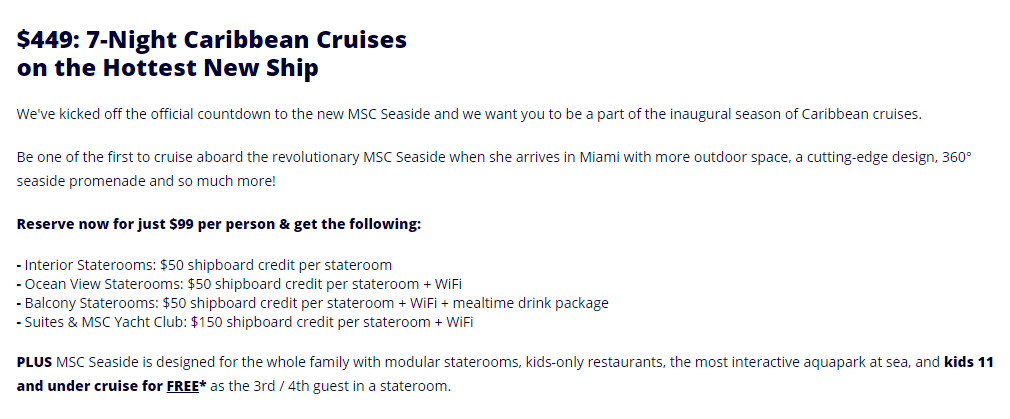Click the Balcony Staterooms list item

[x=312, y=303]
